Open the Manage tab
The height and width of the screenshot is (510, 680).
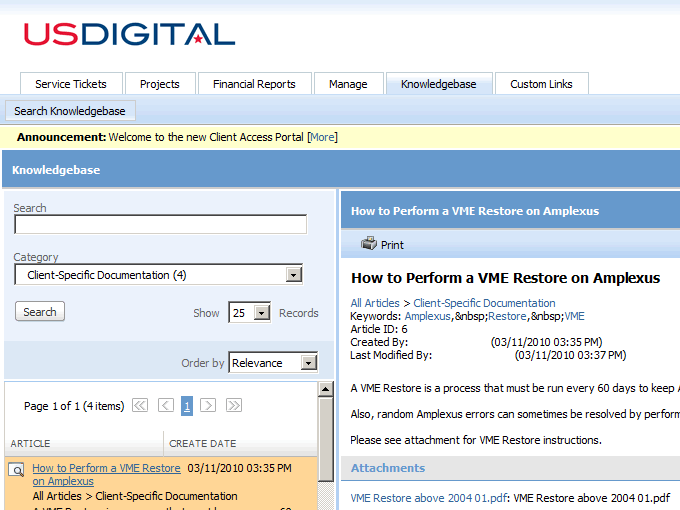pyautogui.click(x=348, y=84)
